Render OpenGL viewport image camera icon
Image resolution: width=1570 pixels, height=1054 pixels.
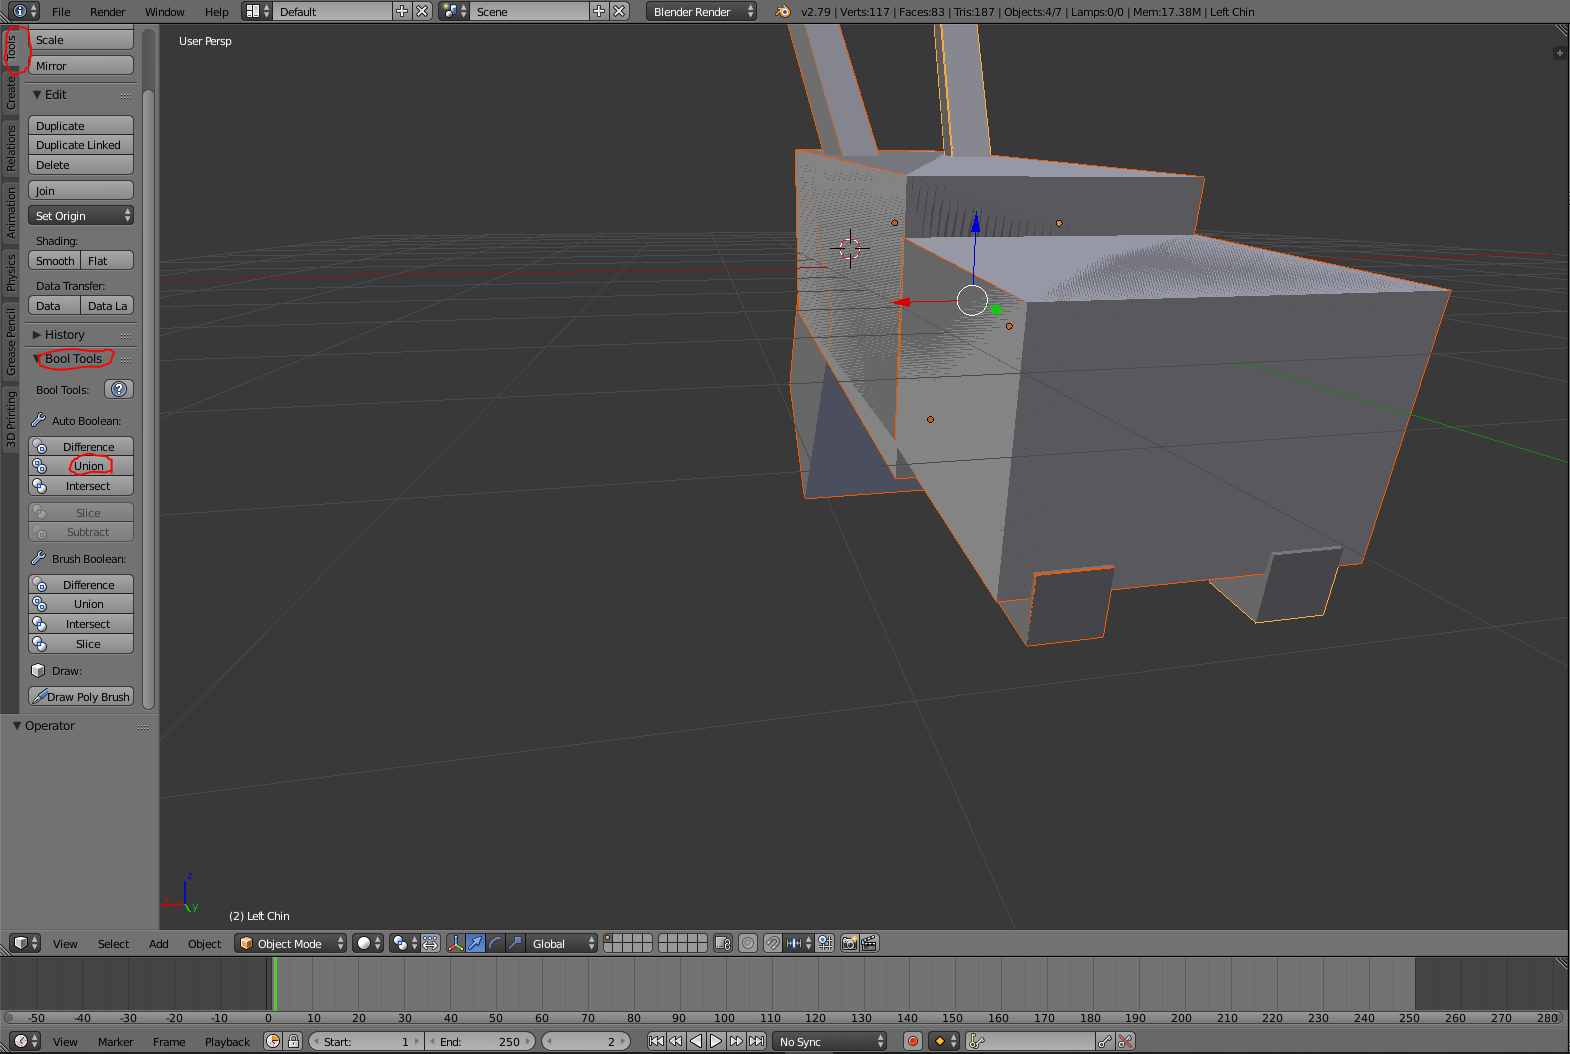coord(850,943)
